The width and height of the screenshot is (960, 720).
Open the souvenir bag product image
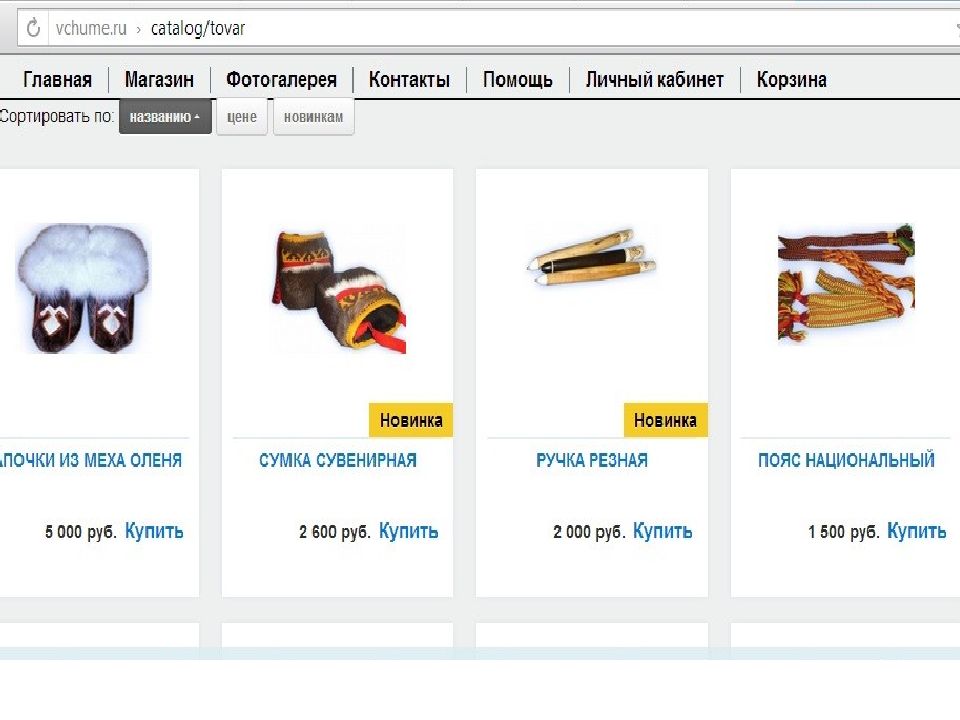[x=339, y=291]
